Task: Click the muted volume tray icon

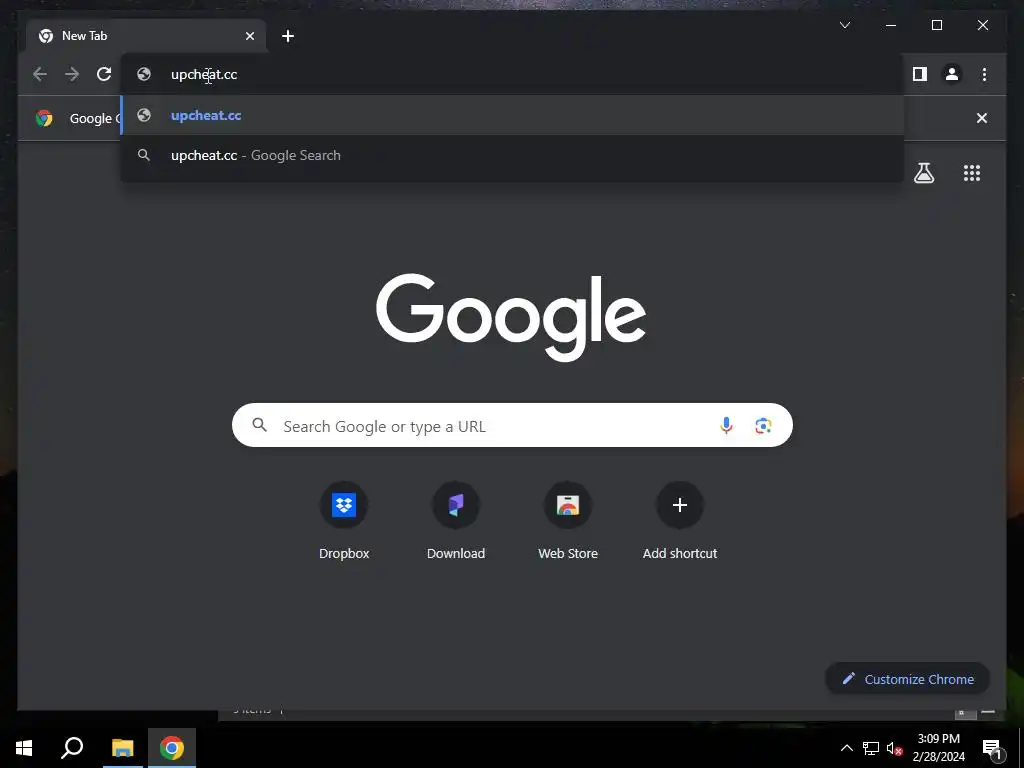Action: pyautogui.click(x=894, y=748)
